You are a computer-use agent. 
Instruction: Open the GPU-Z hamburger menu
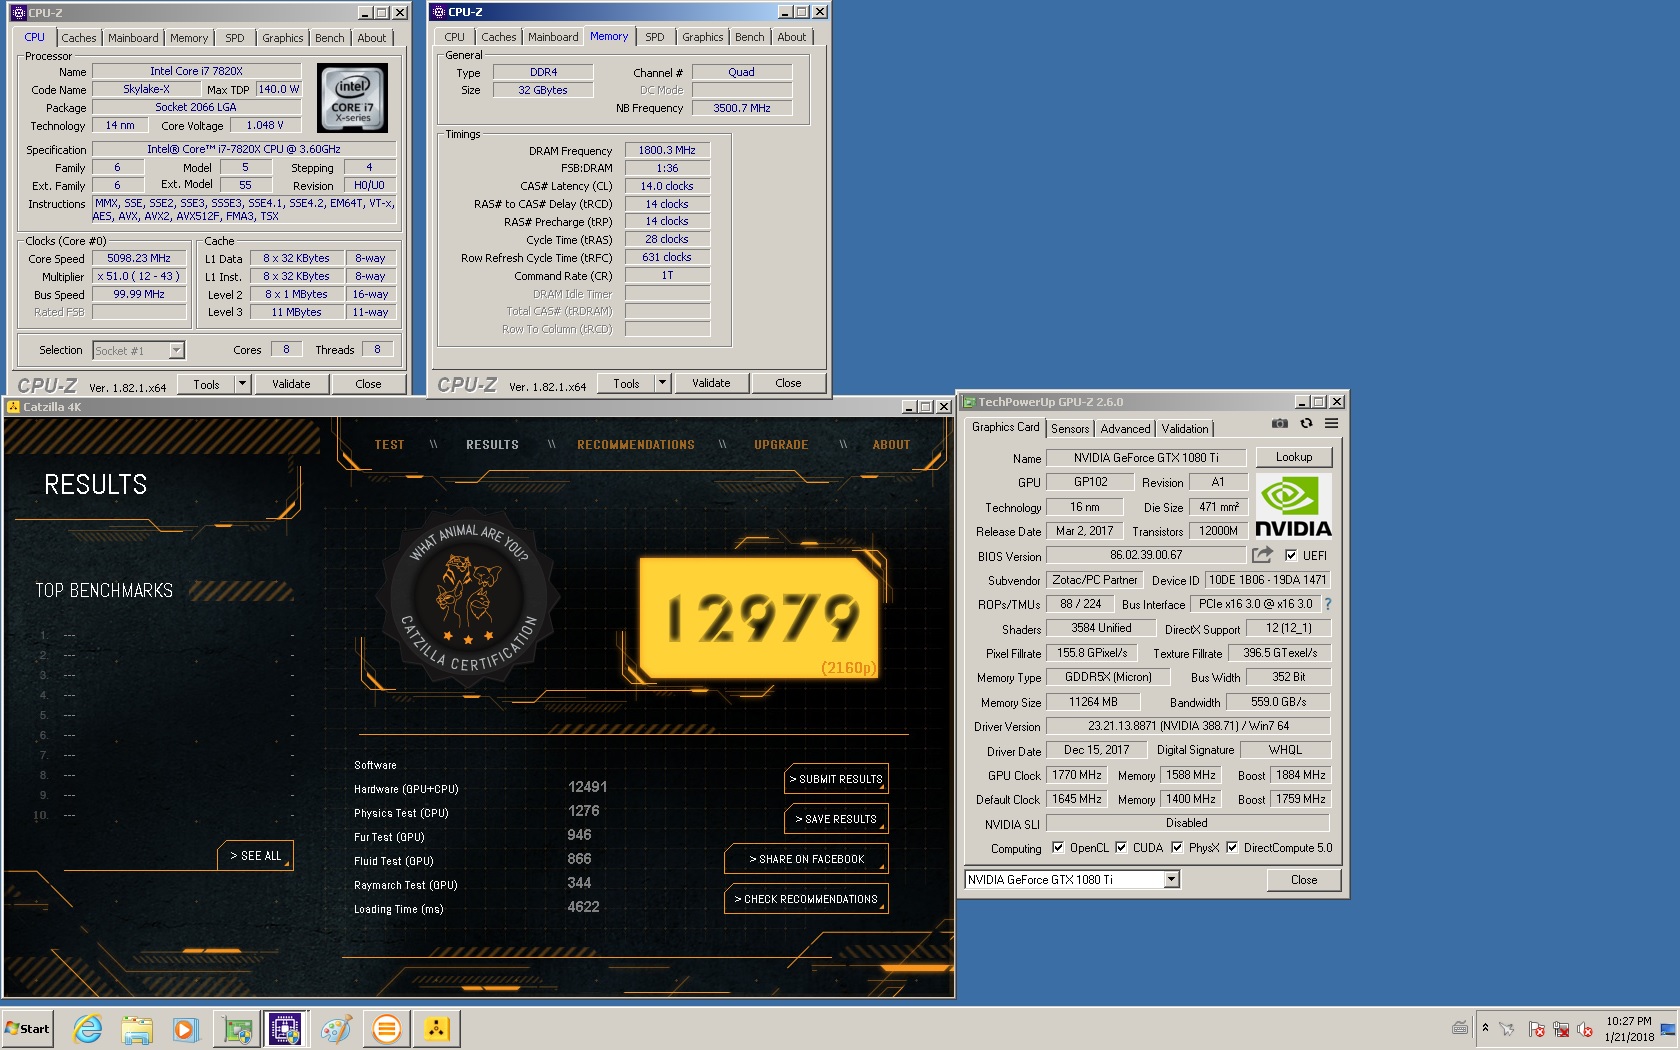1332,423
